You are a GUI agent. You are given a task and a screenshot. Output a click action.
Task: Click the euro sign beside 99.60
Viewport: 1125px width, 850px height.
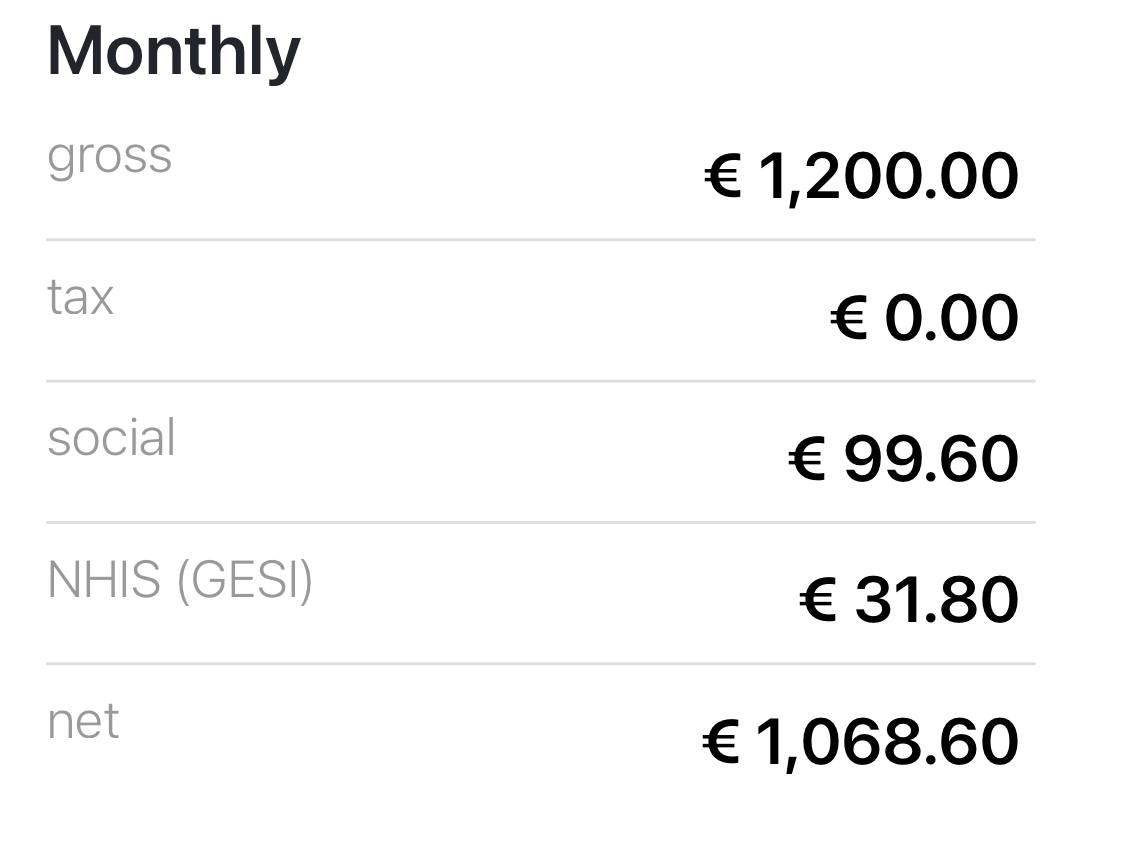[x=806, y=459]
